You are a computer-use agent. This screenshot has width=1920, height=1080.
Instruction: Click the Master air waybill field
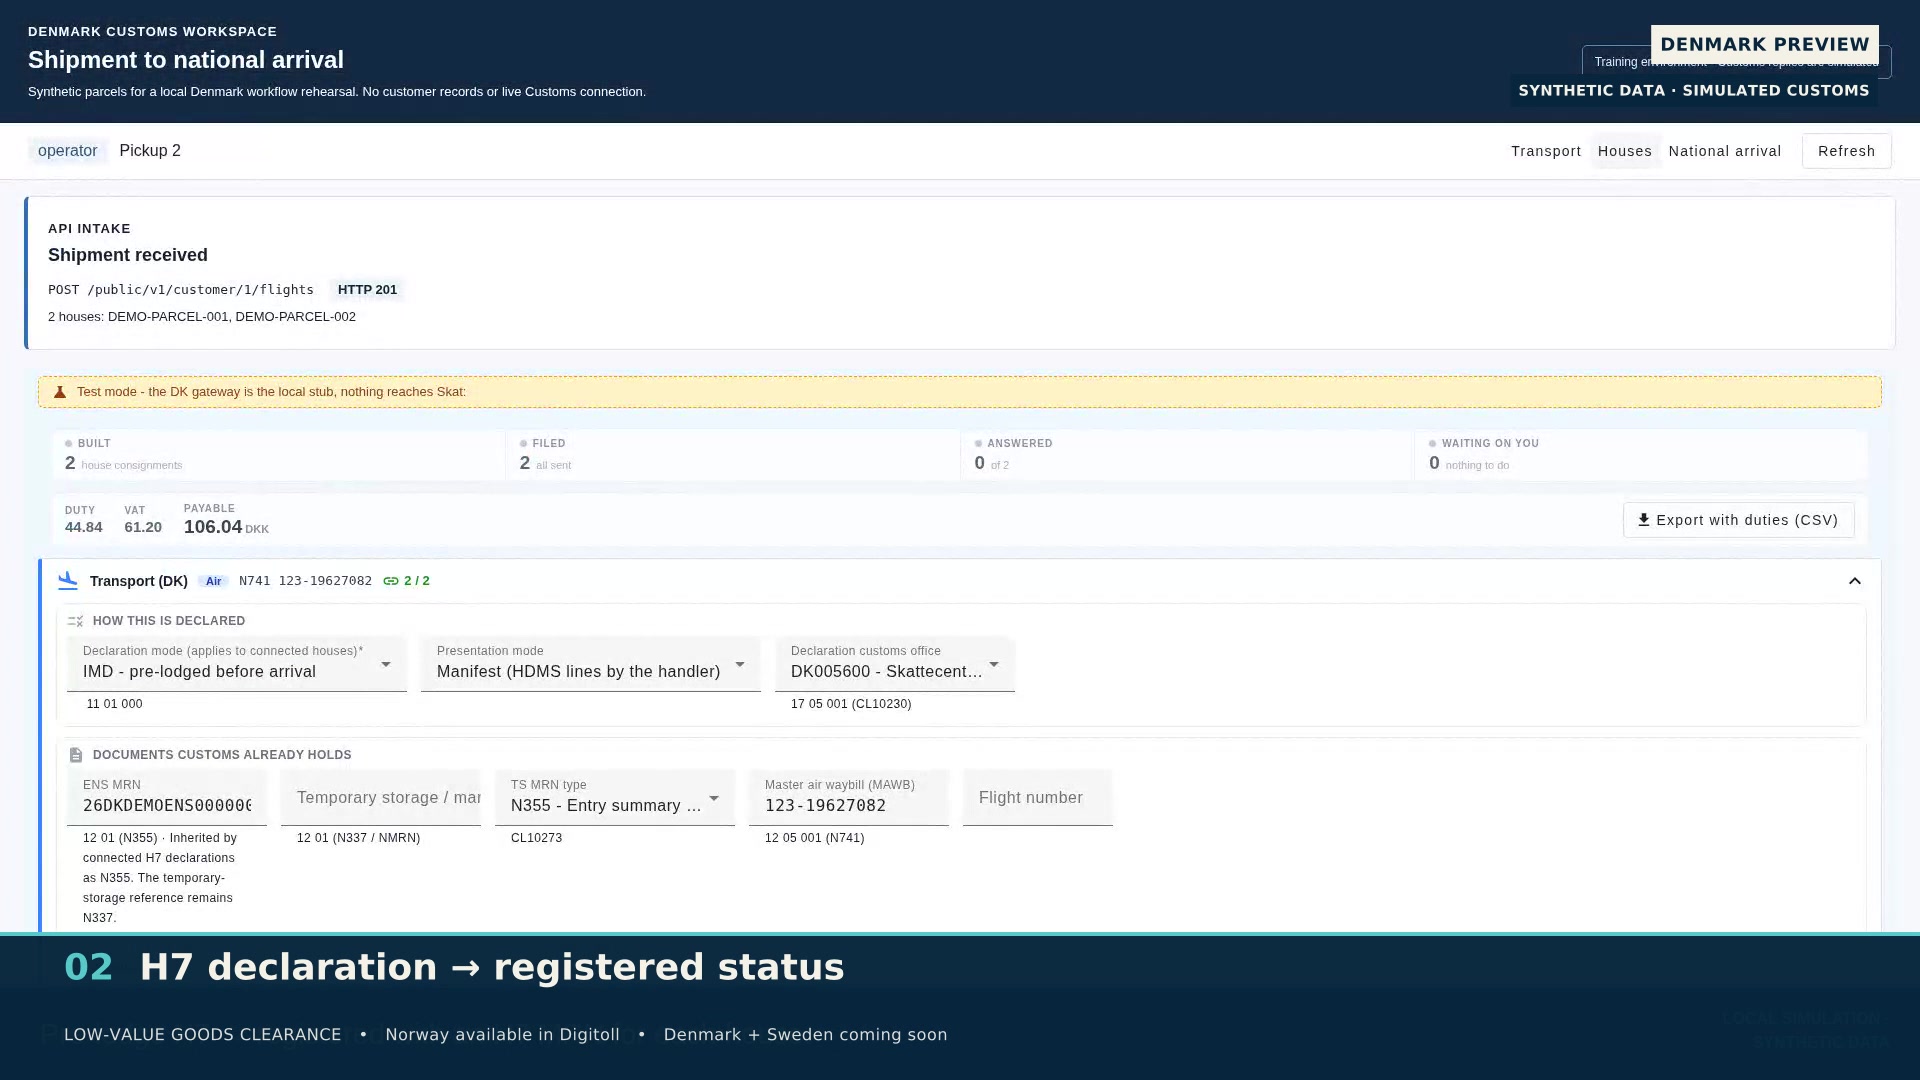click(x=849, y=798)
